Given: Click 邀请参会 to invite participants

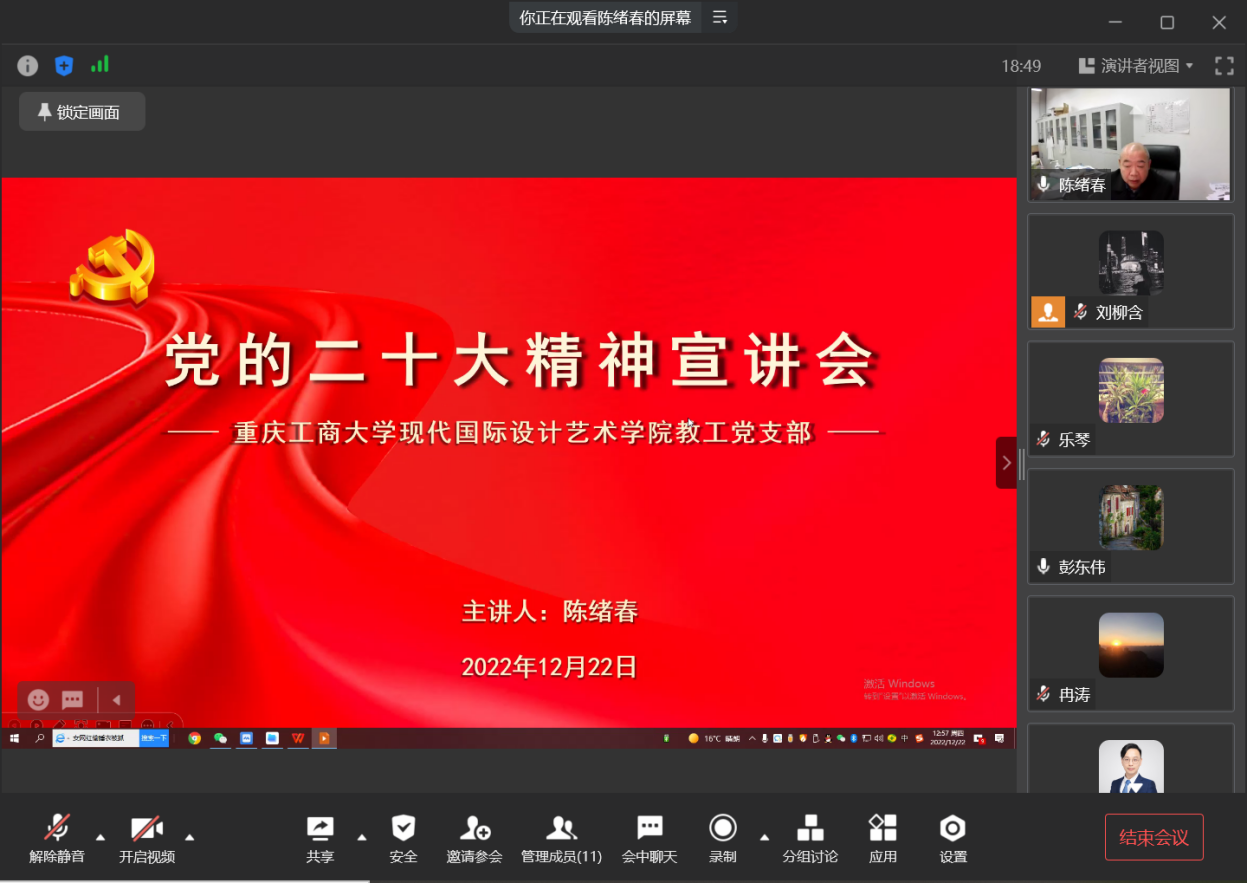Looking at the screenshot, I should coord(474,839).
